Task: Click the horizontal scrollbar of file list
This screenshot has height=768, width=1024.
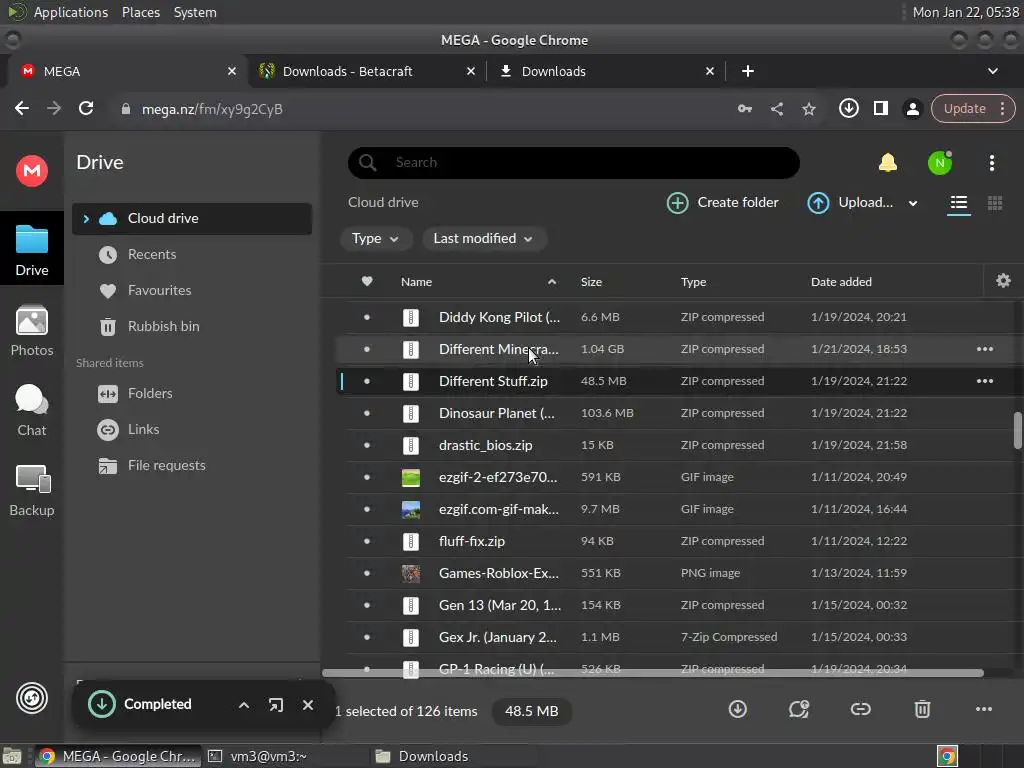Action: (x=653, y=673)
